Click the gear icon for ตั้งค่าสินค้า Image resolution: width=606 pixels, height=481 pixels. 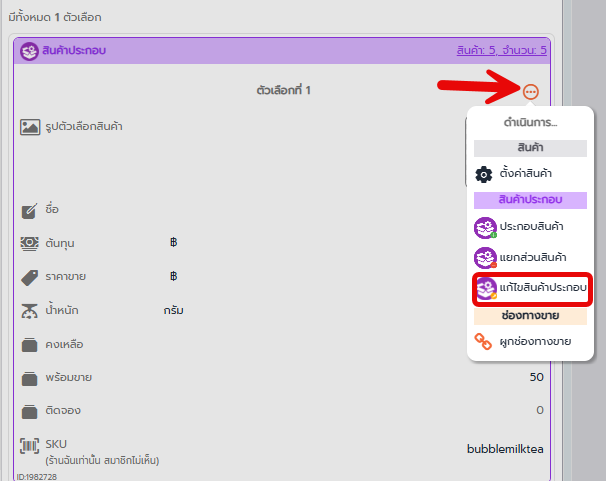click(484, 174)
